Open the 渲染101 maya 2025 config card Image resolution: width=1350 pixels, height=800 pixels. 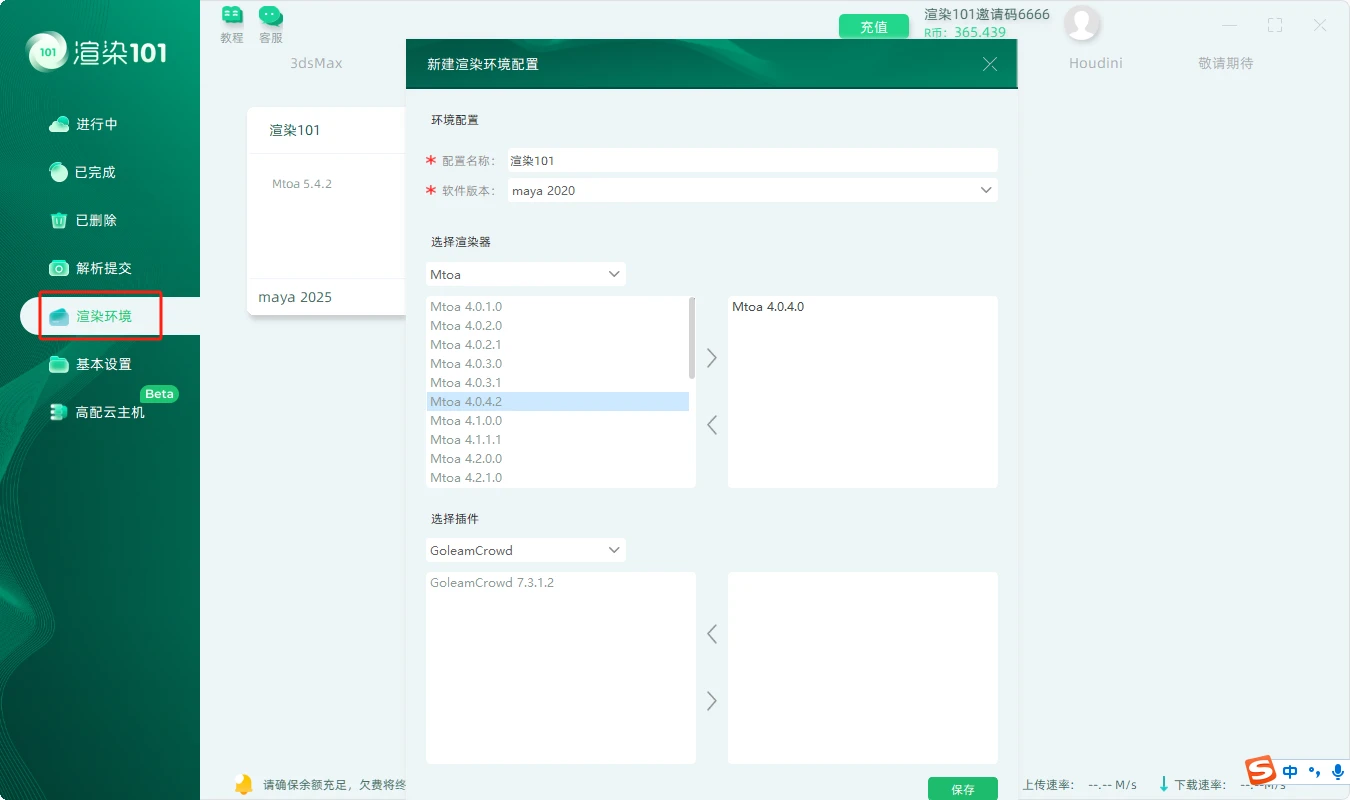pos(326,211)
